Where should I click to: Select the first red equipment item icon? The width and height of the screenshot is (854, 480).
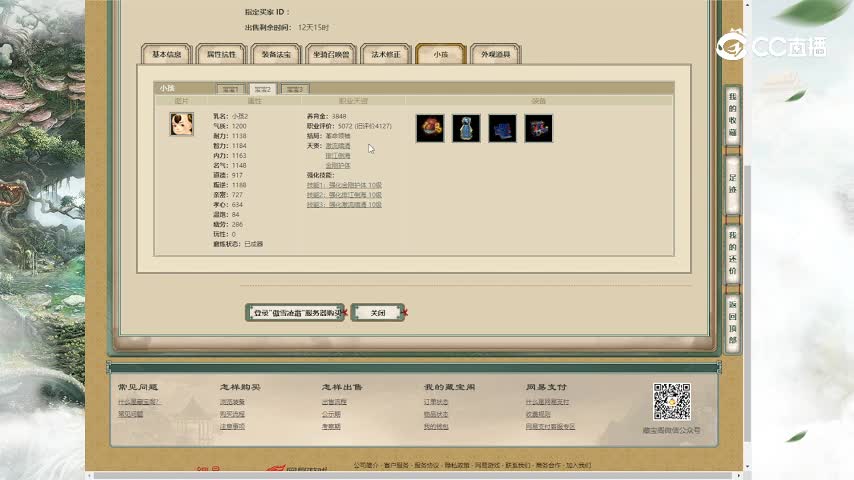430,128
